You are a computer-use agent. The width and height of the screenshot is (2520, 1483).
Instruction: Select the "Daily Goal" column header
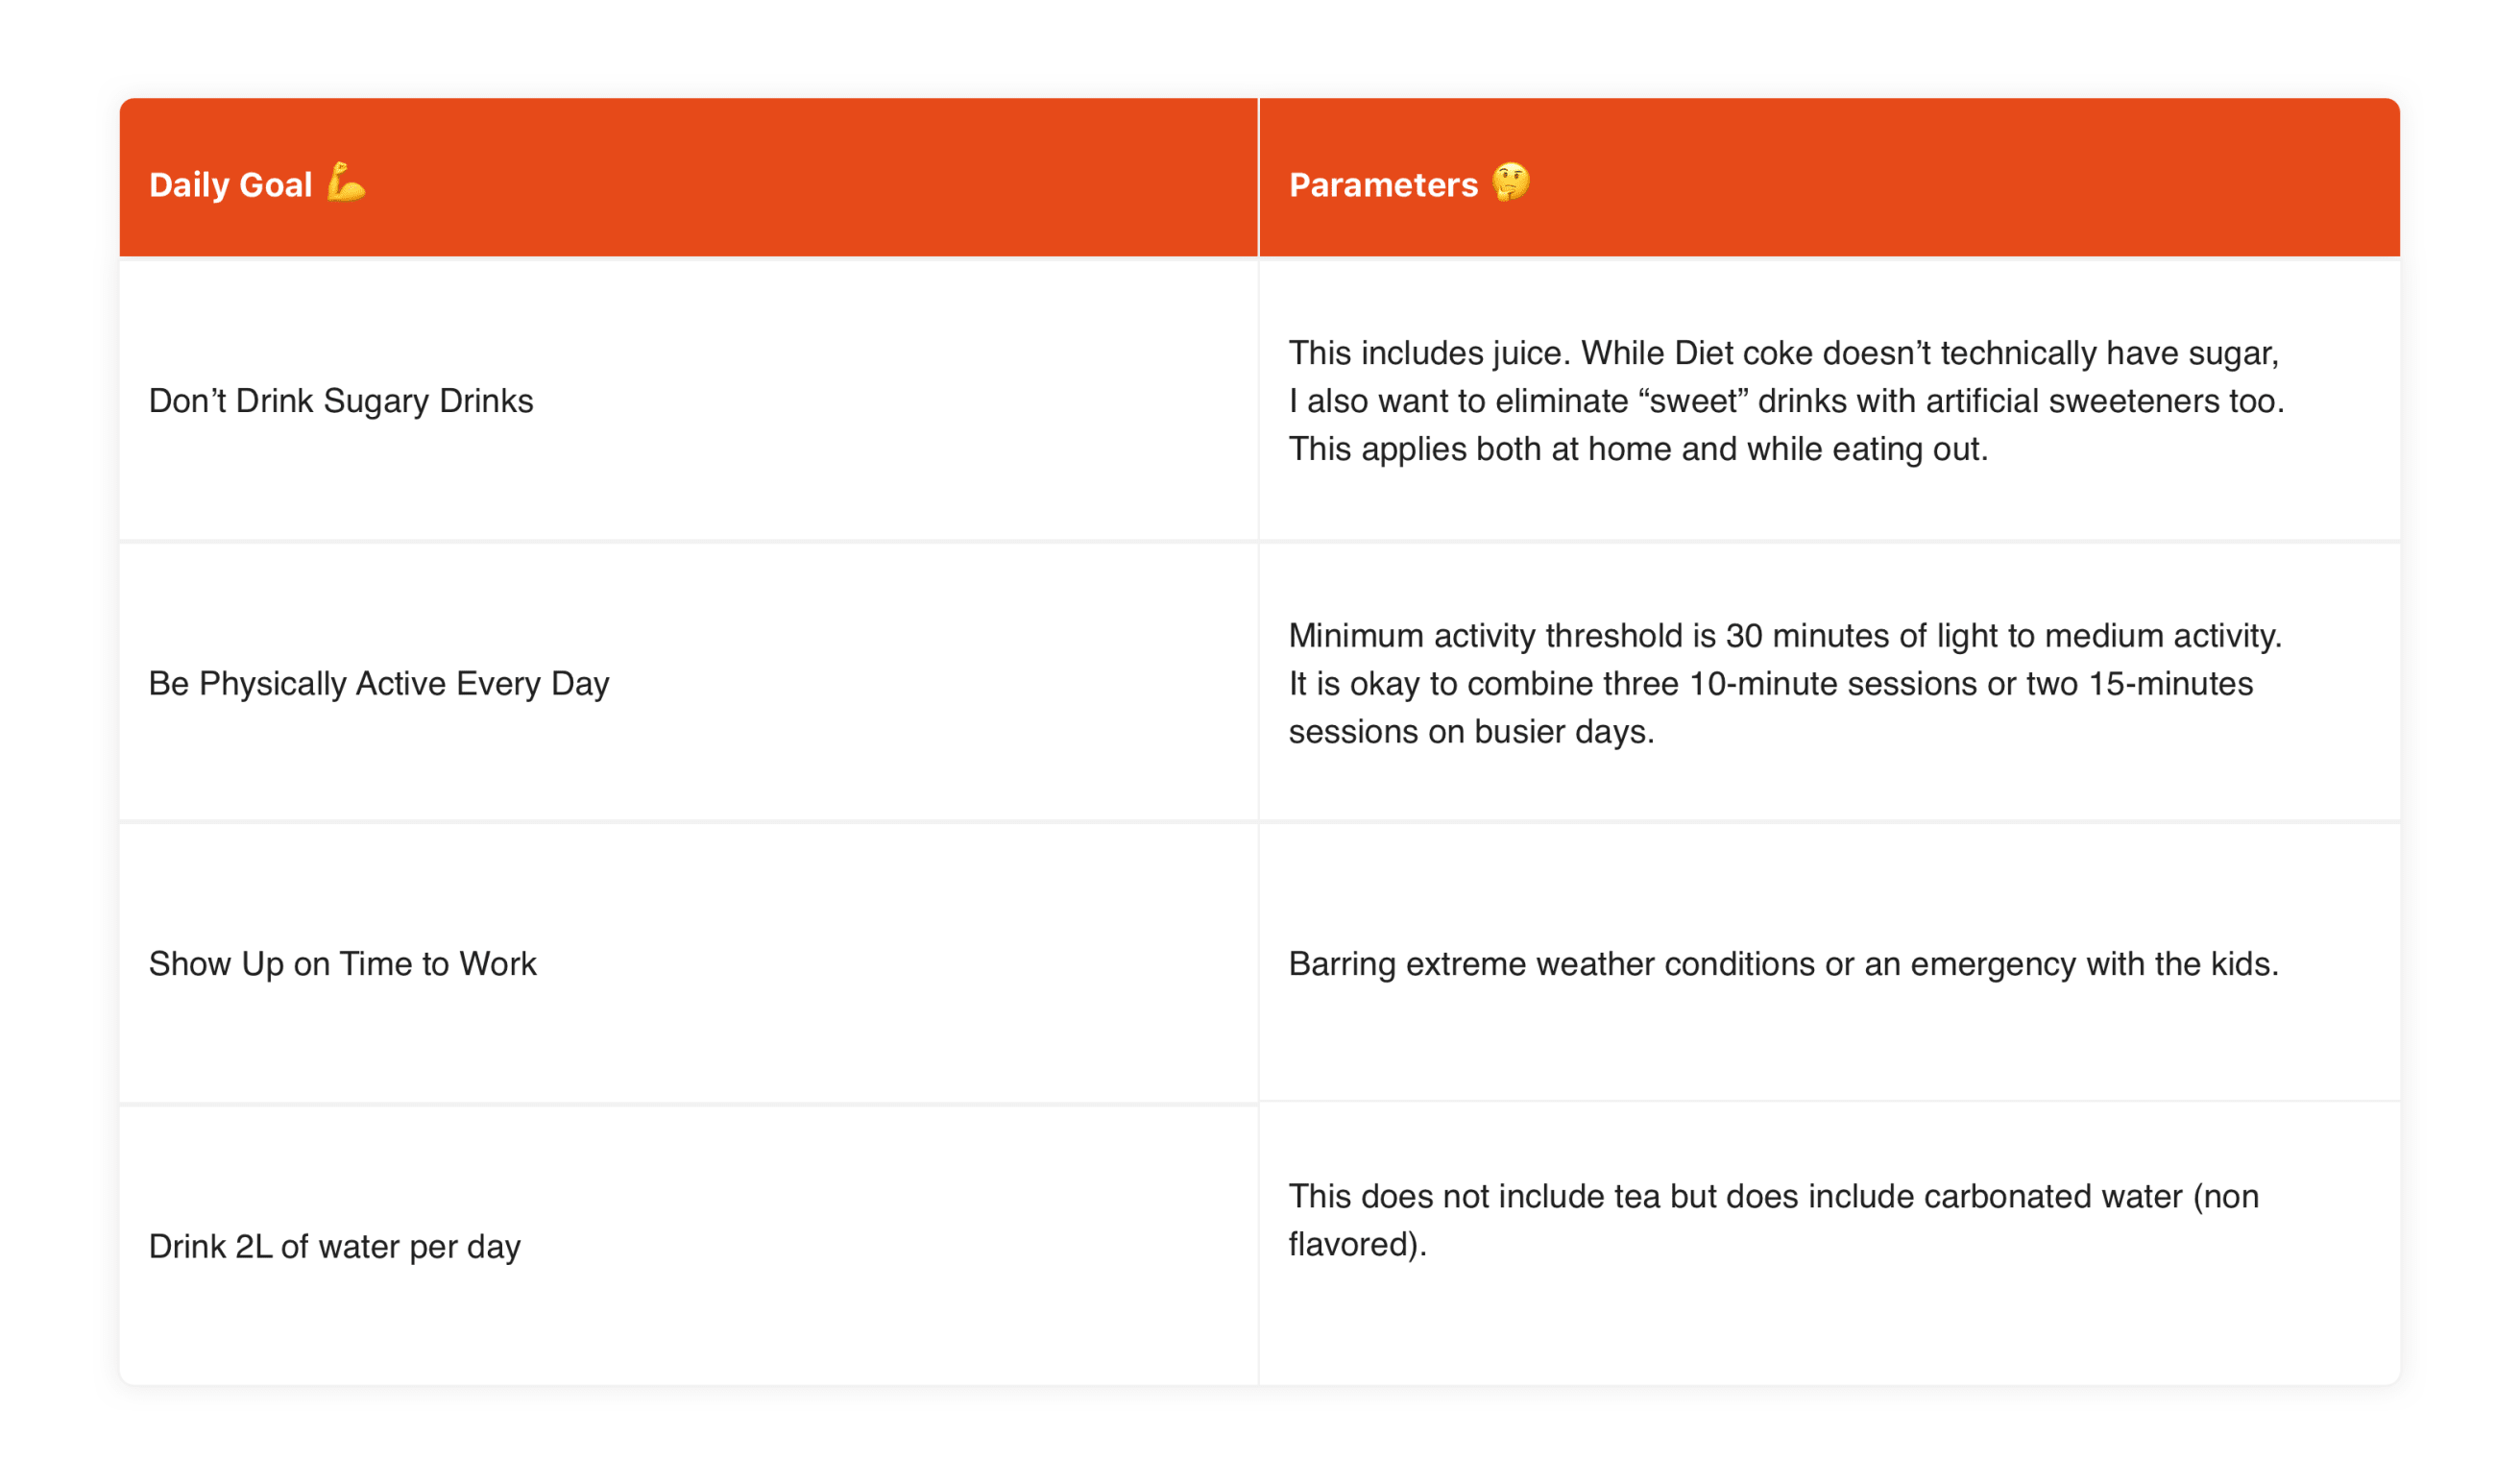[688, 177]
